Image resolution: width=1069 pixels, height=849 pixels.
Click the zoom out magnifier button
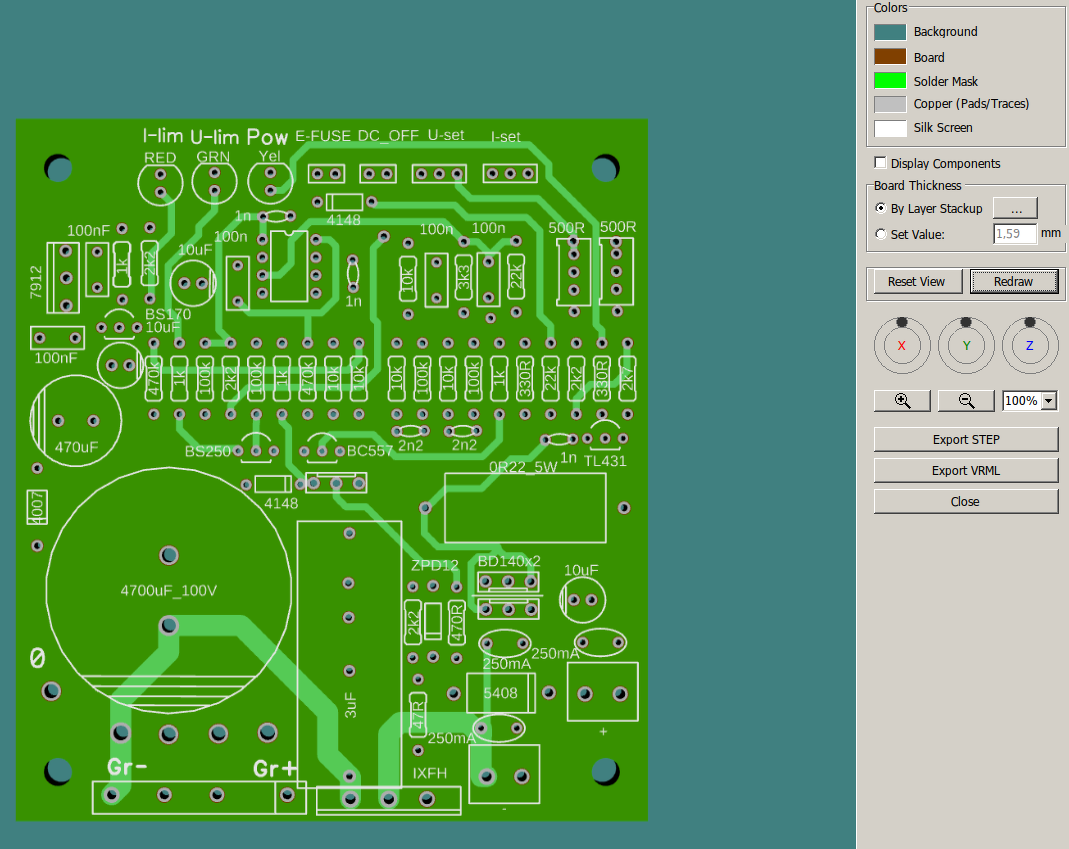(x=966, y=400)
